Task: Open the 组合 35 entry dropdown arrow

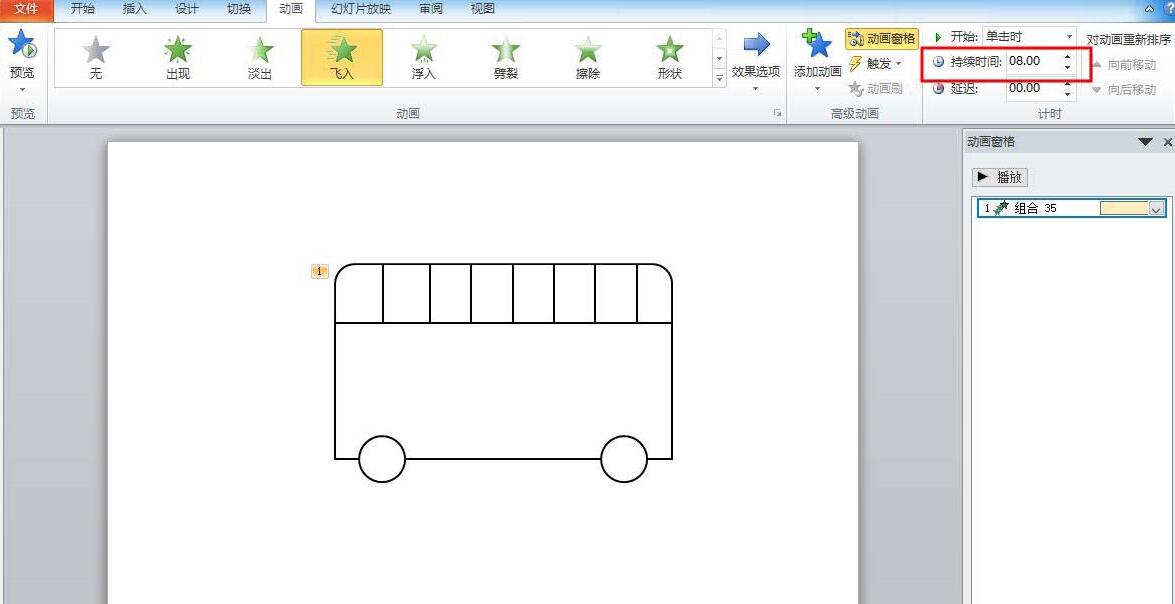Action: pyautogui.click(x=1156, y=209)
